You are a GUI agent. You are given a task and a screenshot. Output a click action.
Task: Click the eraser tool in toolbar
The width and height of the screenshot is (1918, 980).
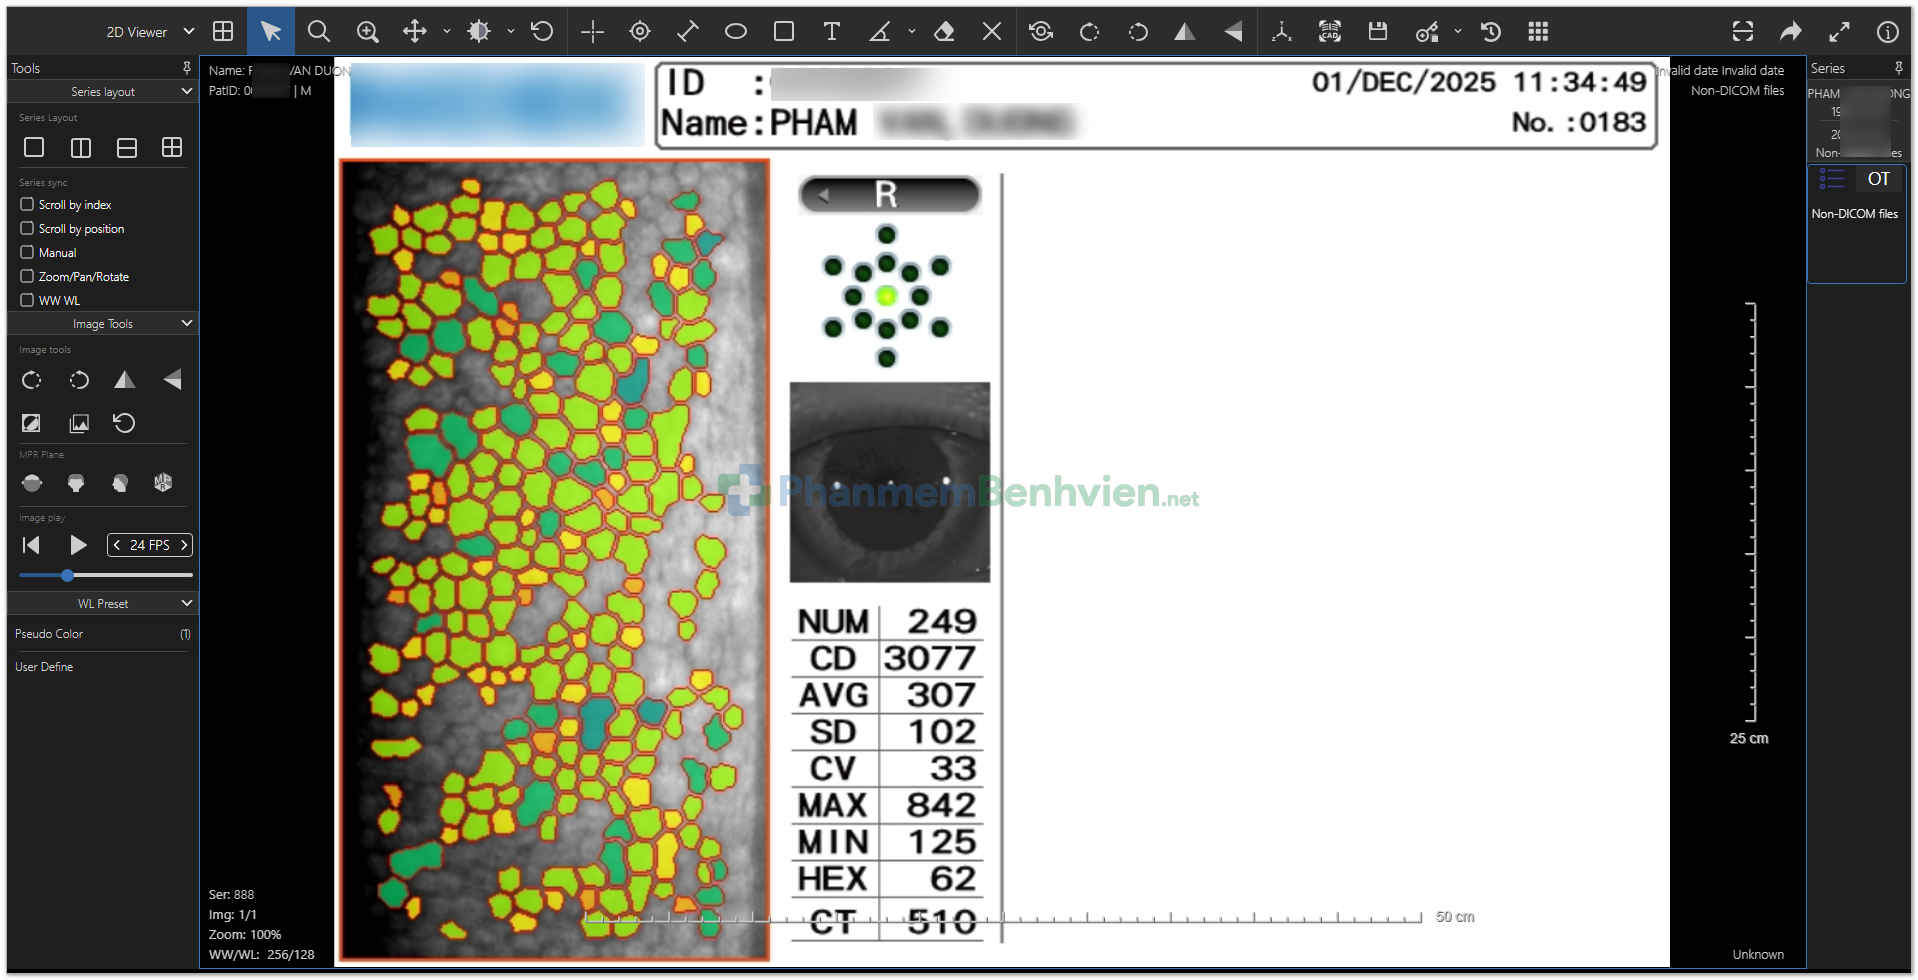tap(943, 32)
